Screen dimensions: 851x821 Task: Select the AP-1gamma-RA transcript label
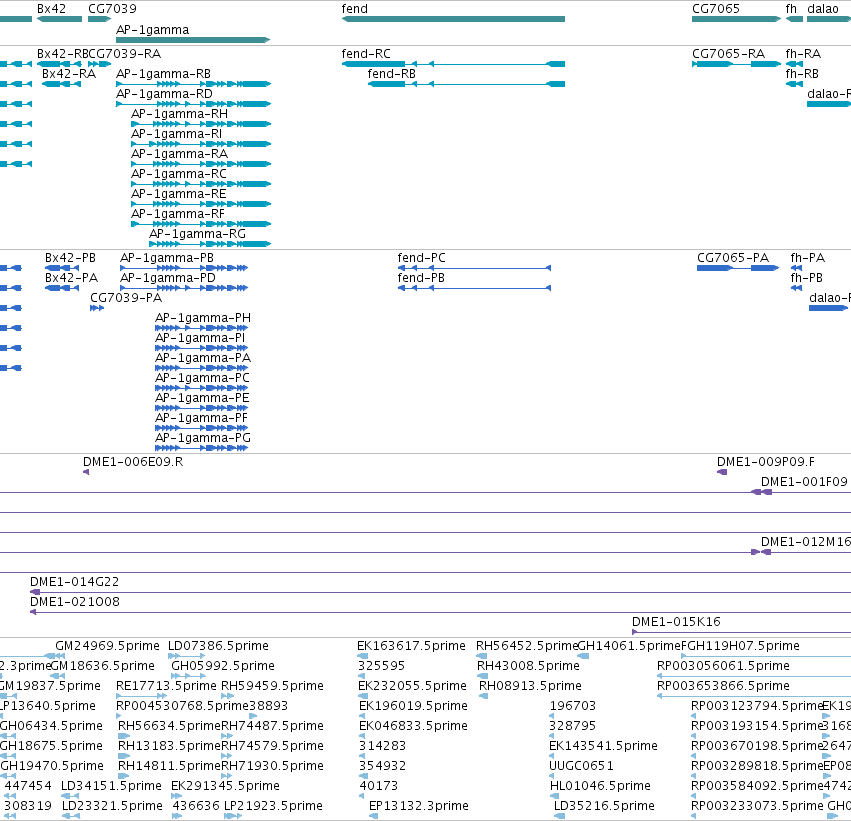pyautogui.click(x=180, y=154)
